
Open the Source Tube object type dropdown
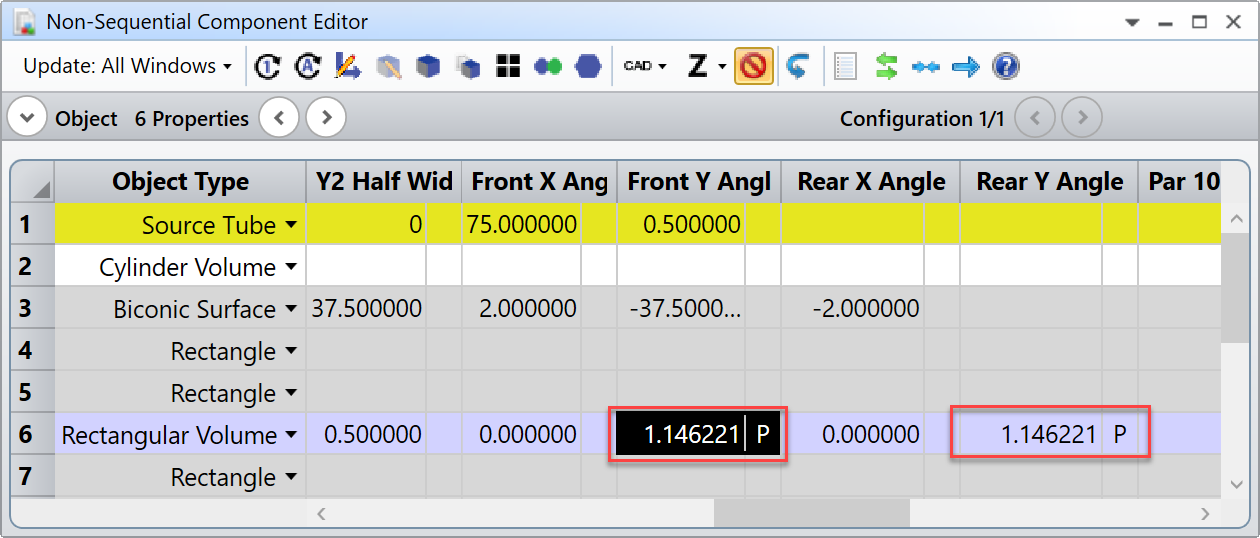[291, 226]
